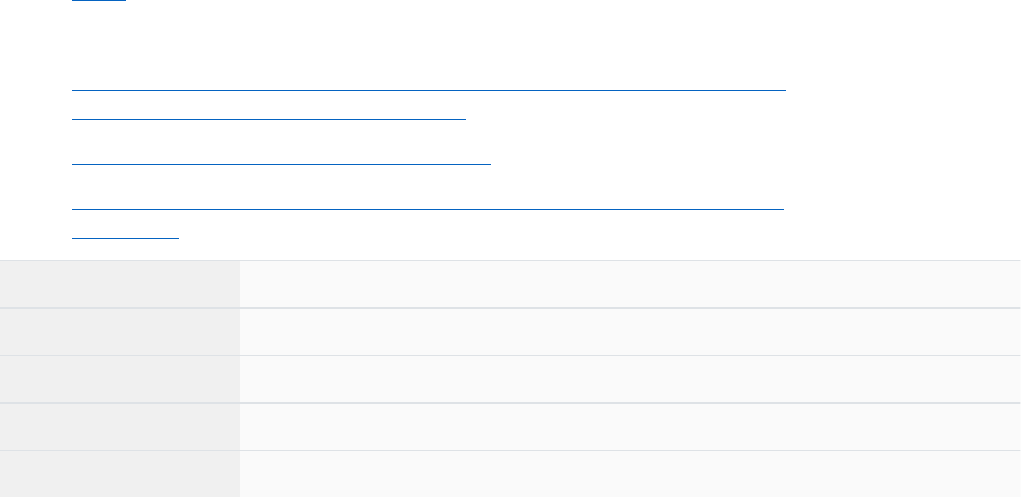The width and height of the screenshot is (1021, 497).
Task: Click the short underlined link at the very top
Action: (x=99, y=1)
